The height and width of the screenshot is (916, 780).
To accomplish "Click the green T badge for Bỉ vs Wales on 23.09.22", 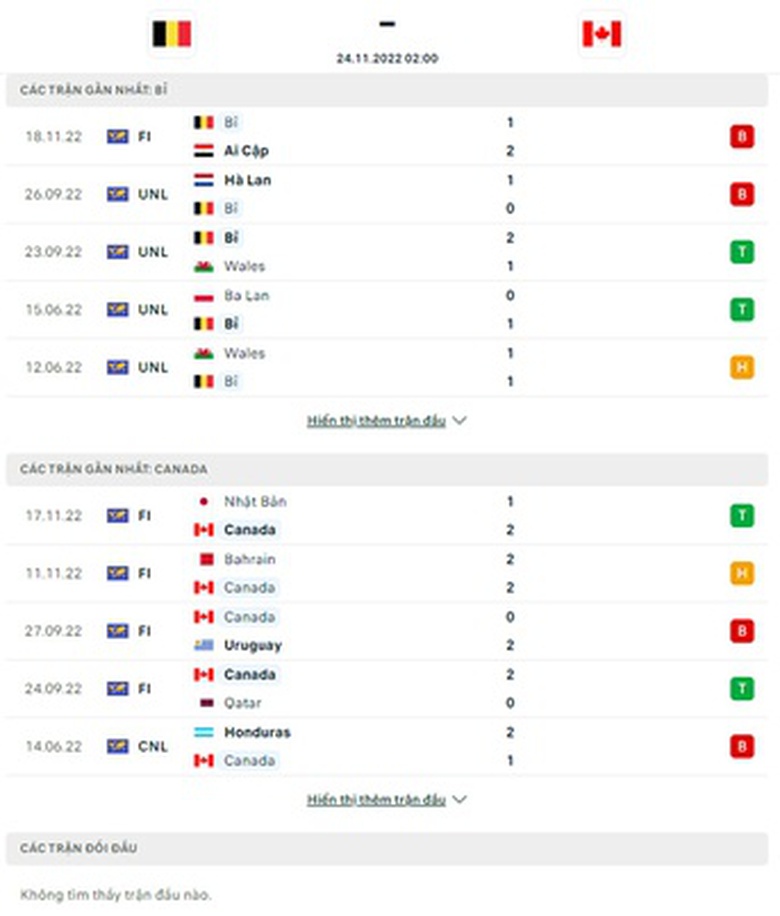I will coord(741,252).
